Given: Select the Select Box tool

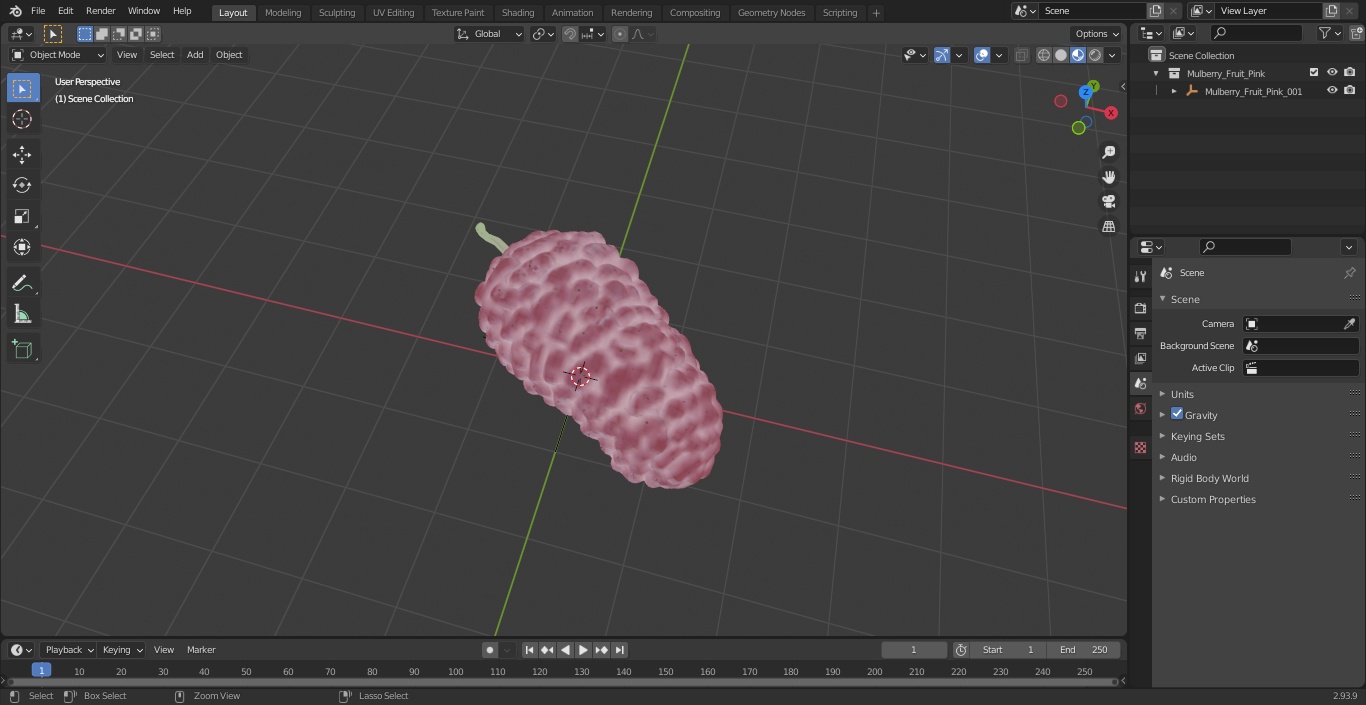Looking at the screenshot, I should pos(22,88).
